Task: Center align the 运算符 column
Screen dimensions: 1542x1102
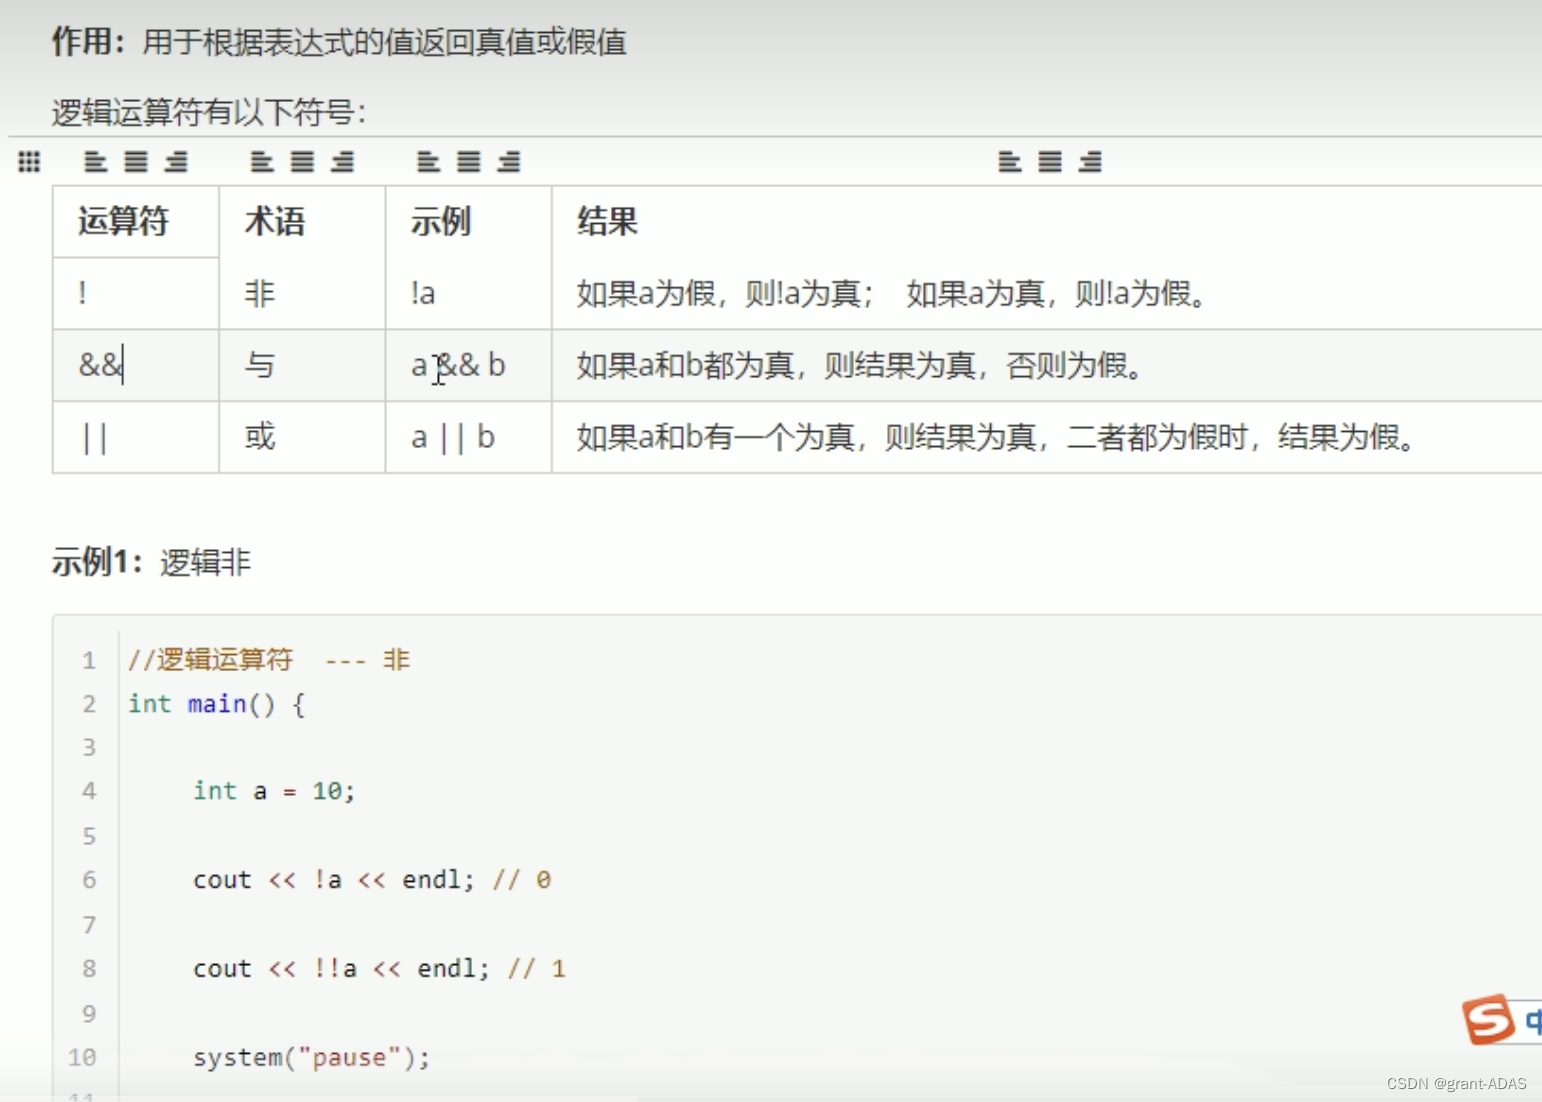Action: pos(136,161)
